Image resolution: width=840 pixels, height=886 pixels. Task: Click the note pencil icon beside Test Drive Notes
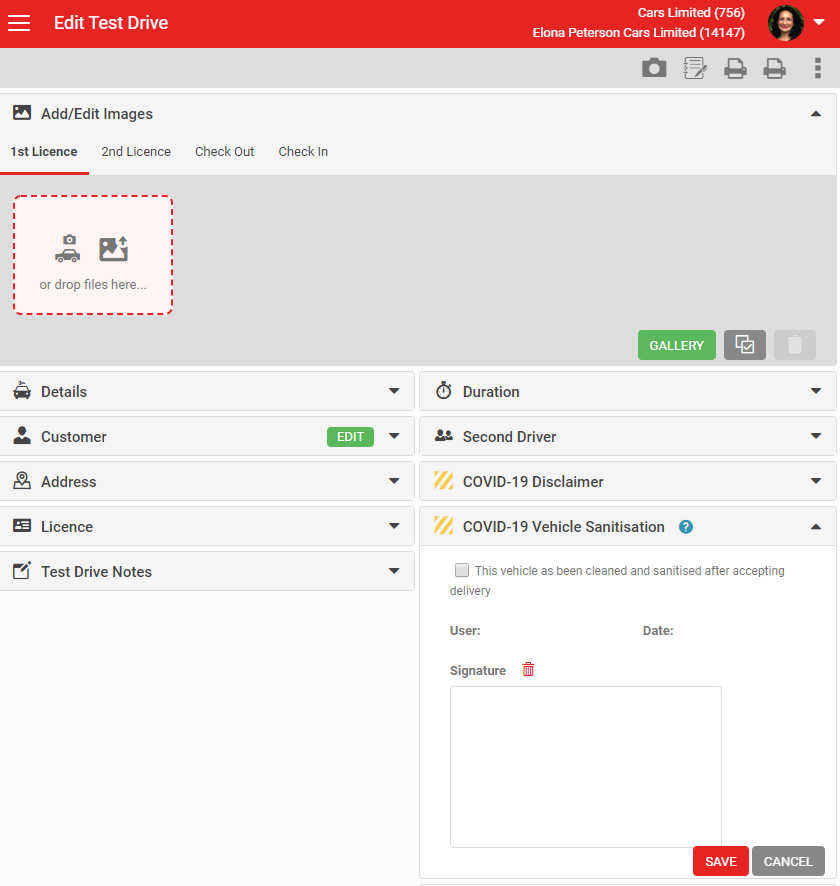pyautogui.click(x=22, y=570)
